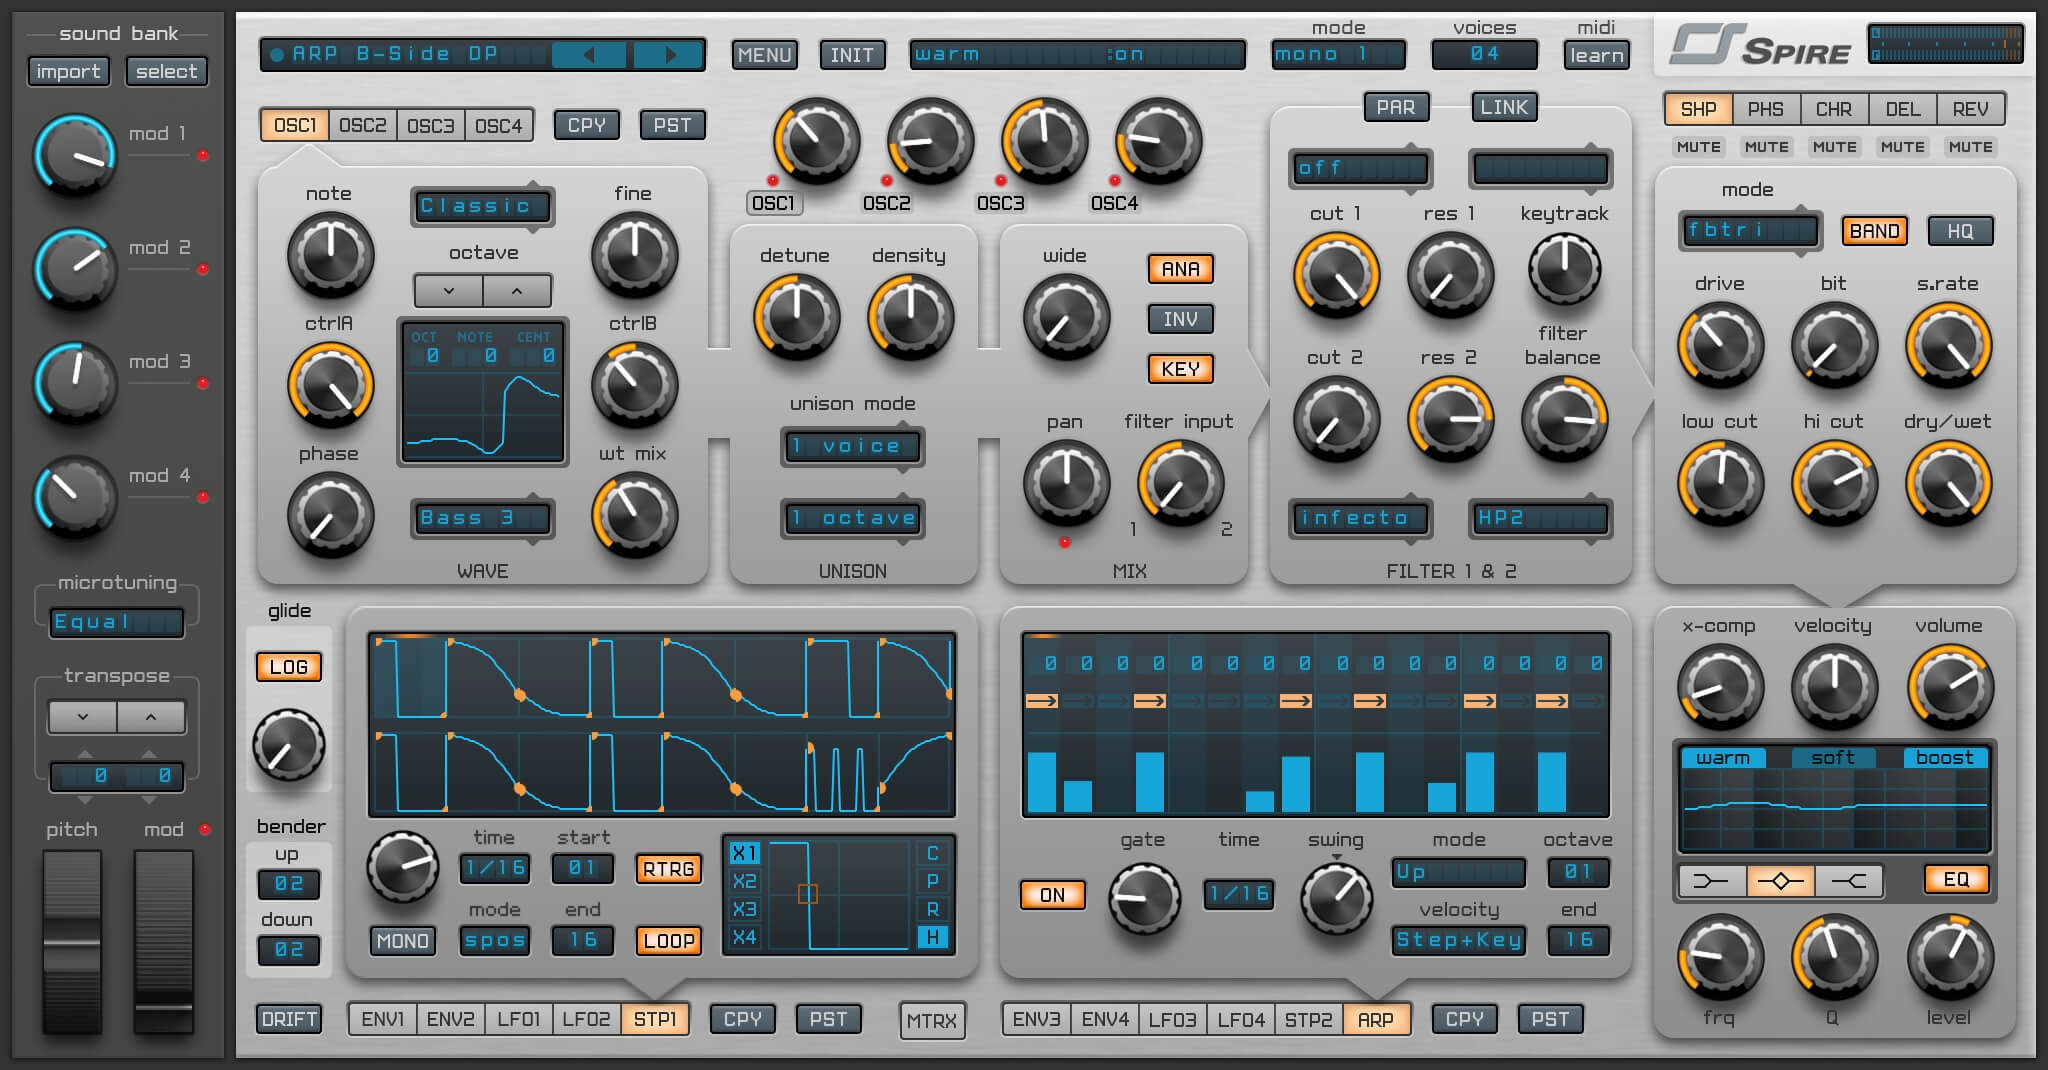Enable RTRG retrigger on the step sequencer
Screen dimensions: 2048x1070
668,869
